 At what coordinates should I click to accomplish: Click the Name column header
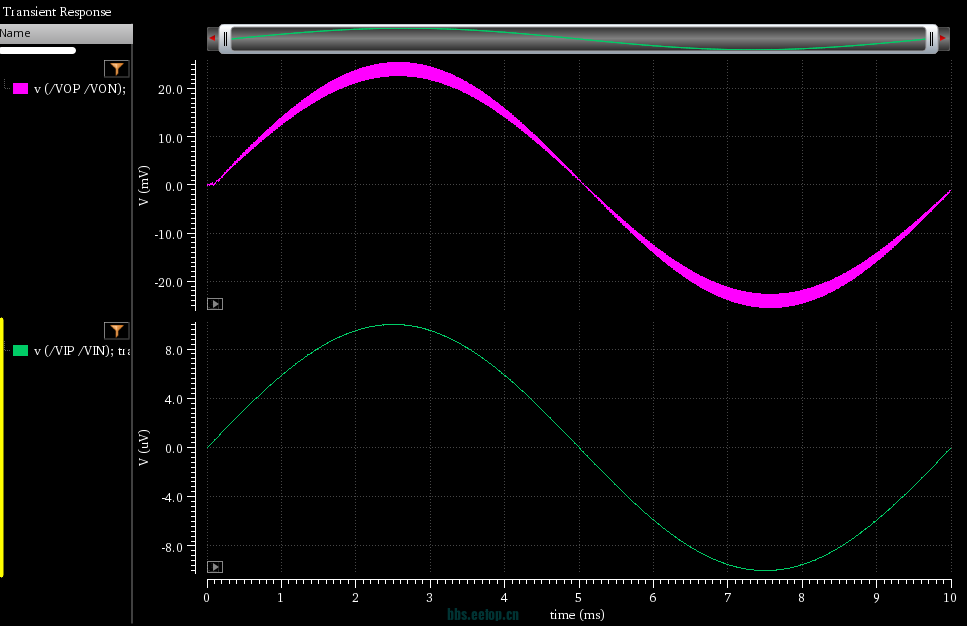[66, 33]
